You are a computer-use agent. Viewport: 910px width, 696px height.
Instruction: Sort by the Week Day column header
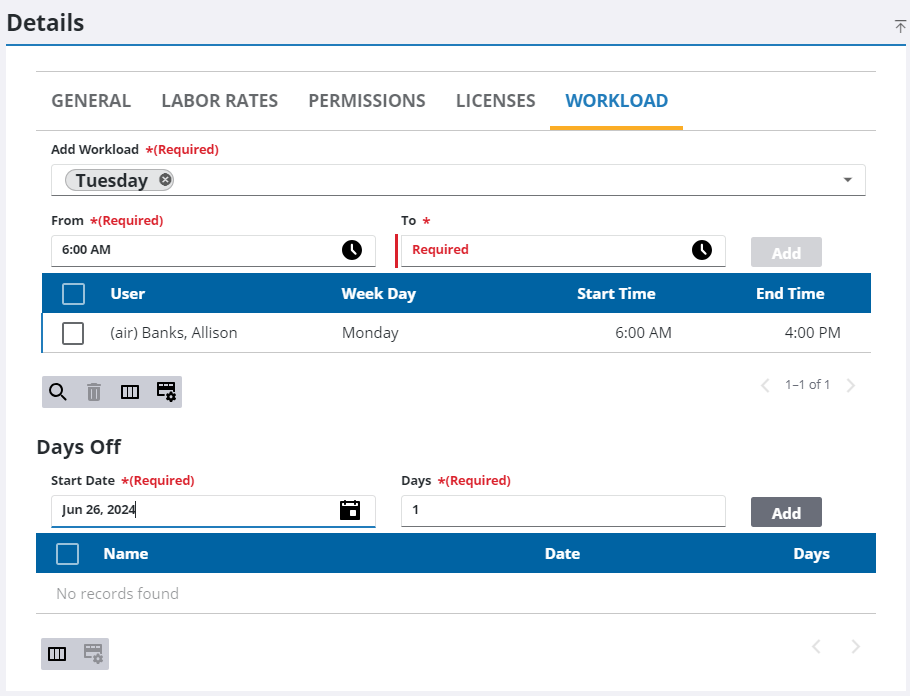(x=378, y=294)
